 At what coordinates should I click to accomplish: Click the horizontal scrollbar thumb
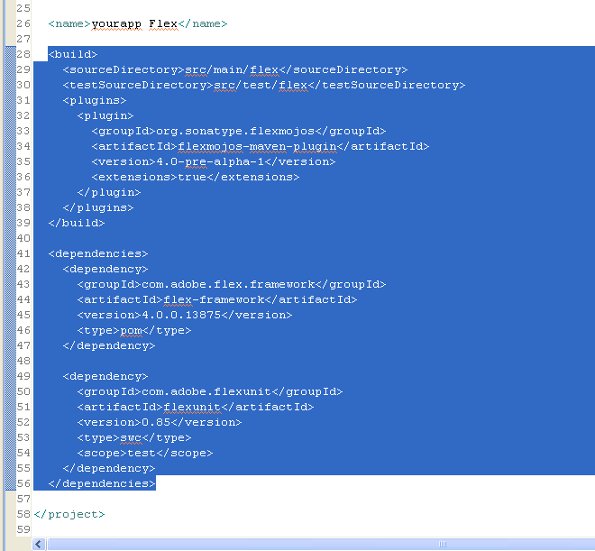tap(321, 544)
